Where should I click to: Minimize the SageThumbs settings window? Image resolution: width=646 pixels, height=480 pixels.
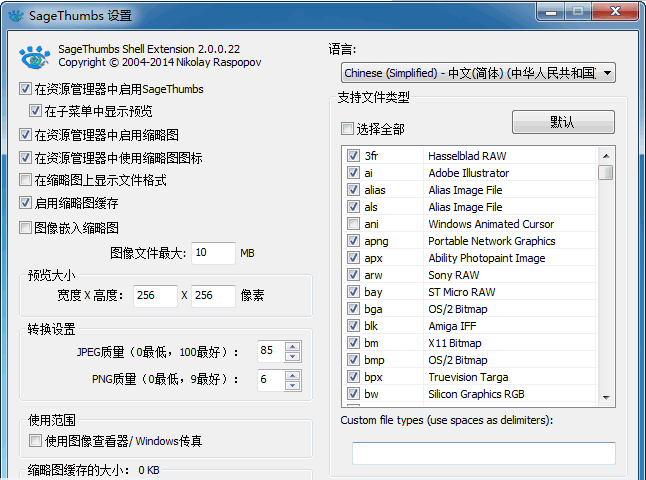click(x=550, y=12)
